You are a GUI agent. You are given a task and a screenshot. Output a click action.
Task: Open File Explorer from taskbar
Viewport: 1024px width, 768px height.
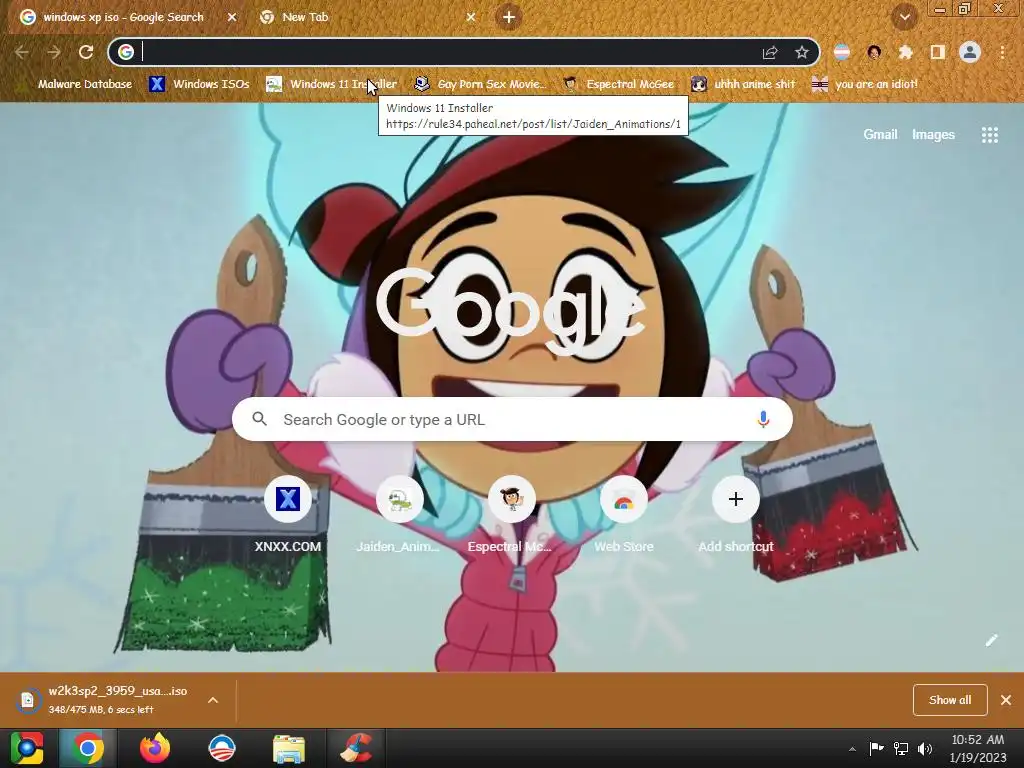click(289, 748)
